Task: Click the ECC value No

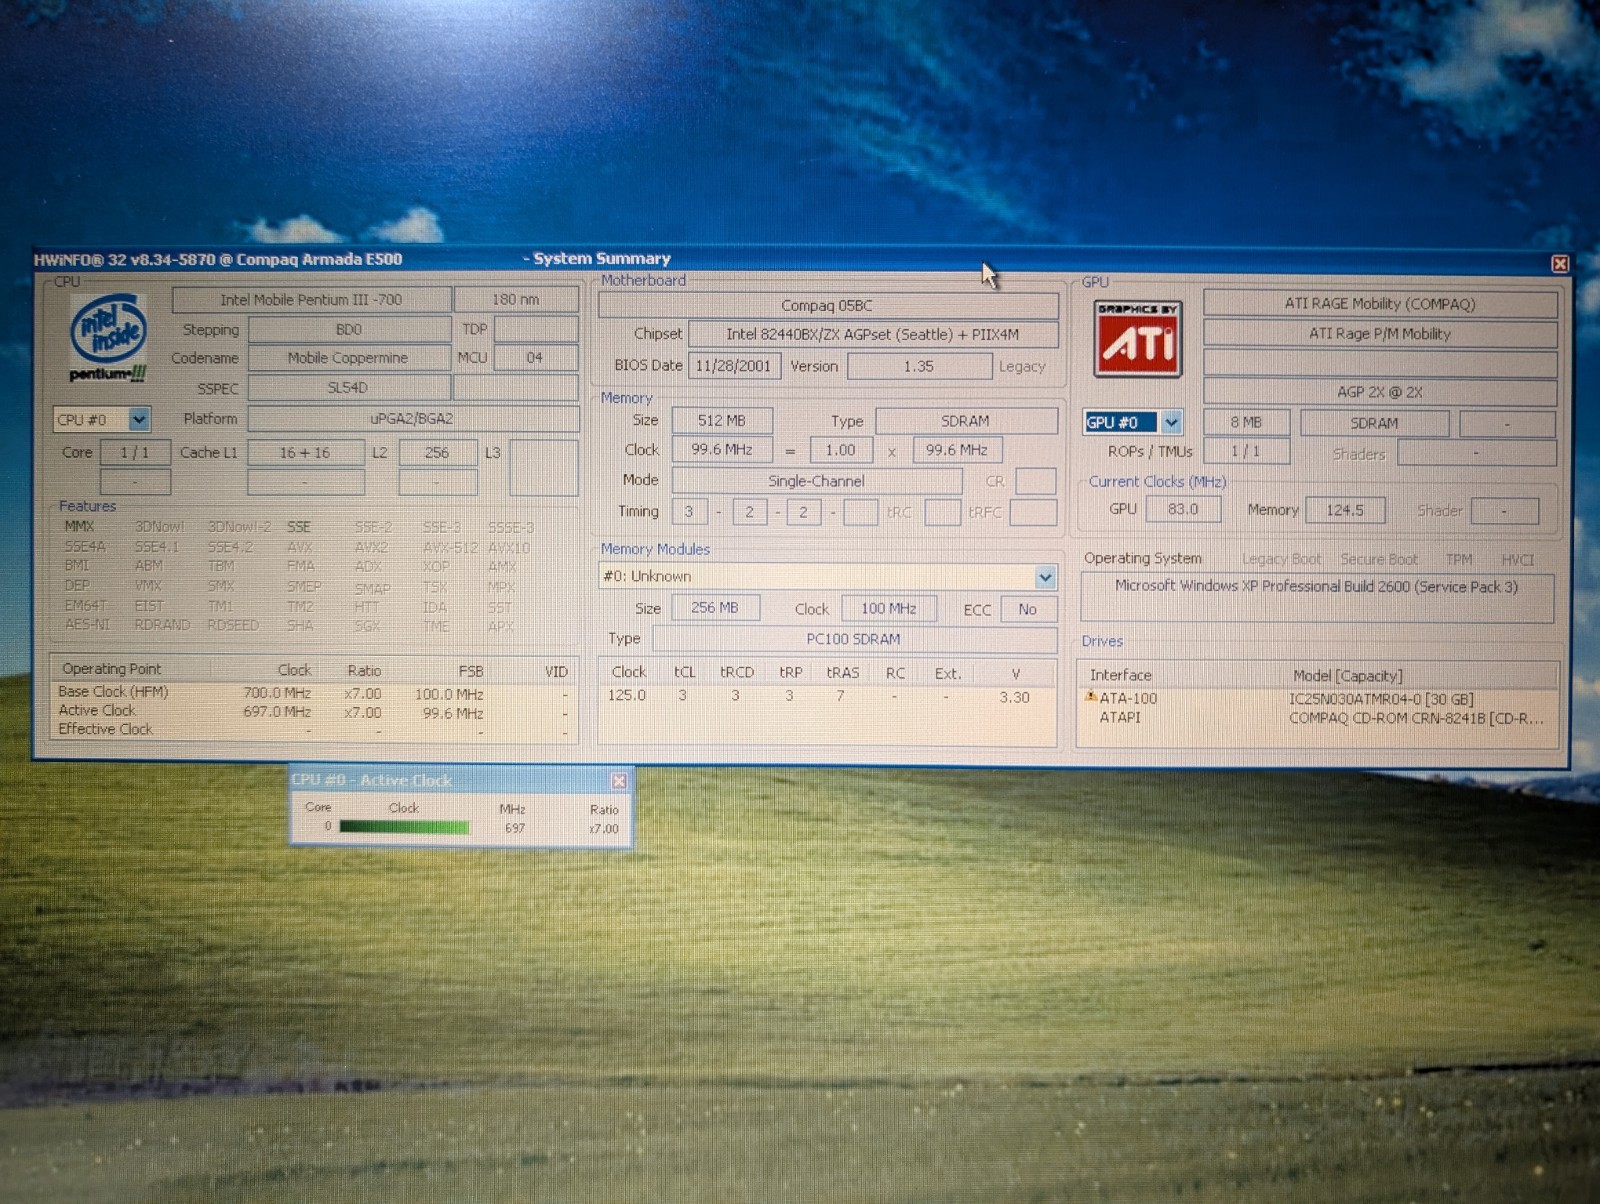Action: (1028, 609)
